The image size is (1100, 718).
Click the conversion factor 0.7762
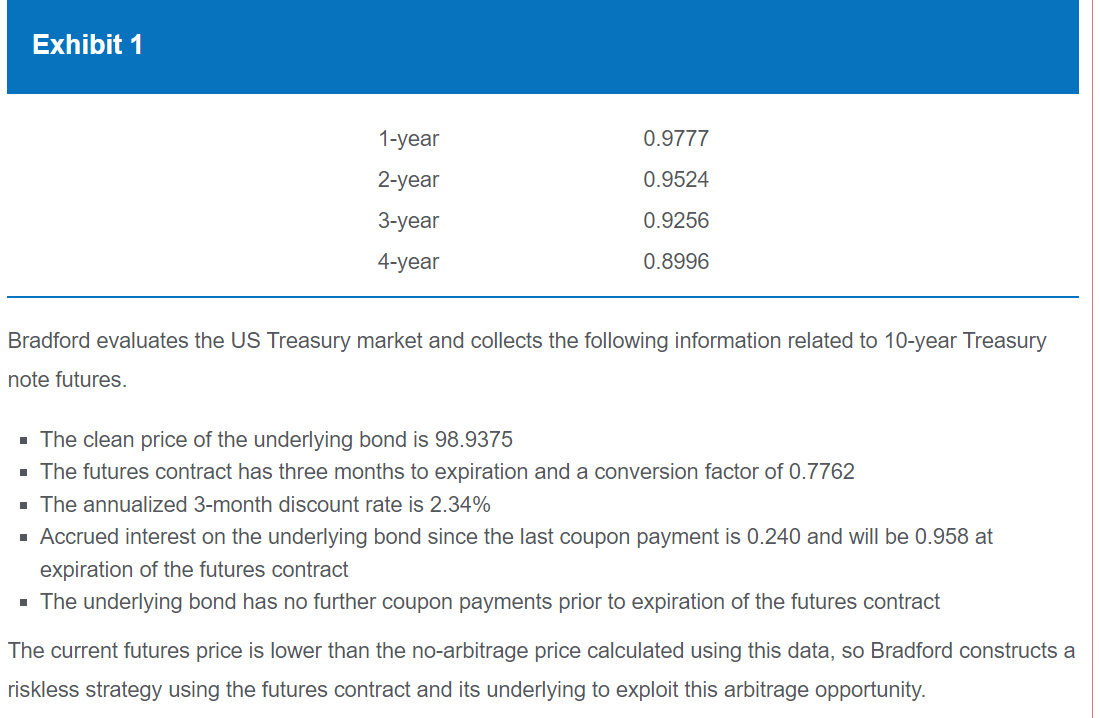tap(822, 472)
